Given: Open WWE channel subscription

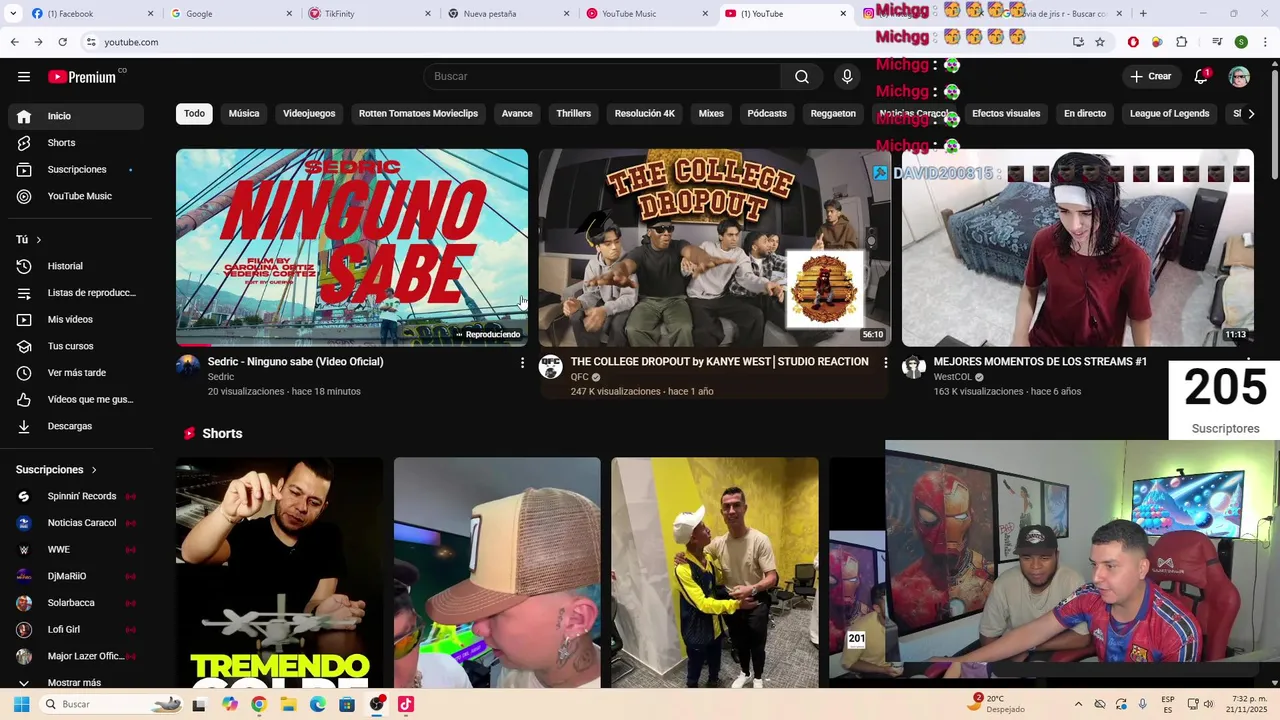Looking at the screenshot, I should point(76,550).
